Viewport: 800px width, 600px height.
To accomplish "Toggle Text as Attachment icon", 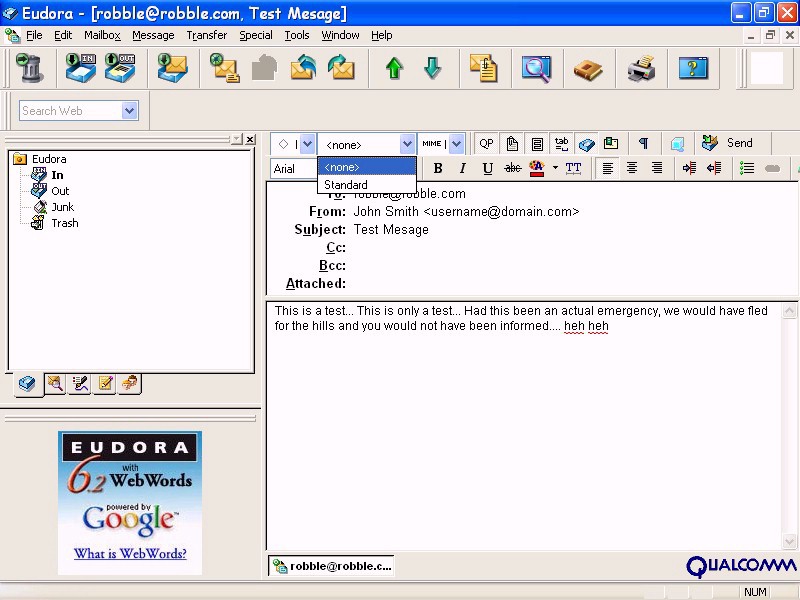I will tap(512, 144).
